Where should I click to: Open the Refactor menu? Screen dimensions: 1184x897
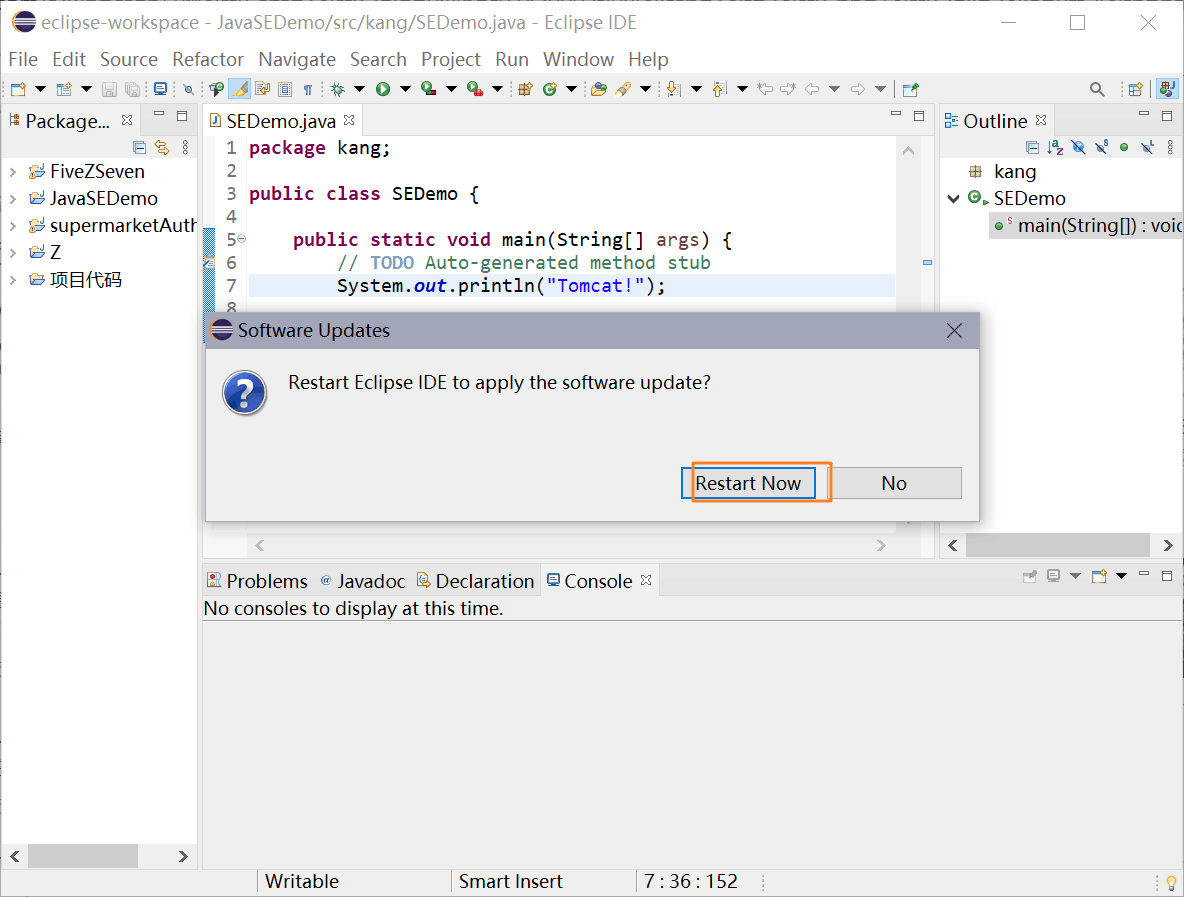click(x=207, y=59)
